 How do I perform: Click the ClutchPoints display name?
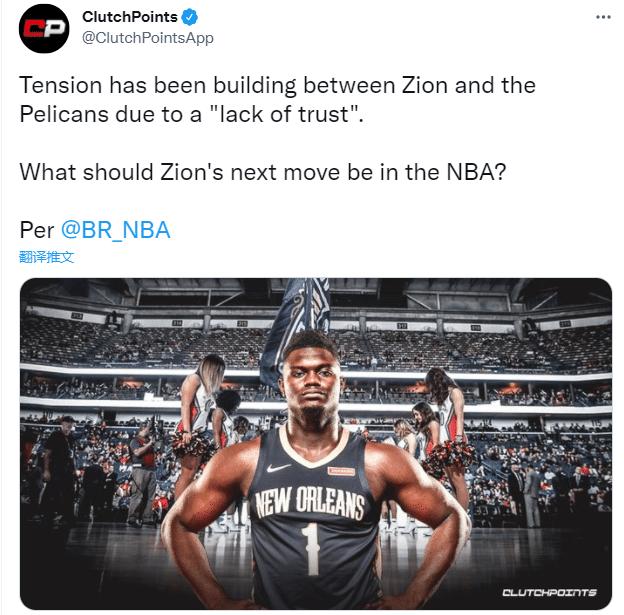(x=130, y=17)
